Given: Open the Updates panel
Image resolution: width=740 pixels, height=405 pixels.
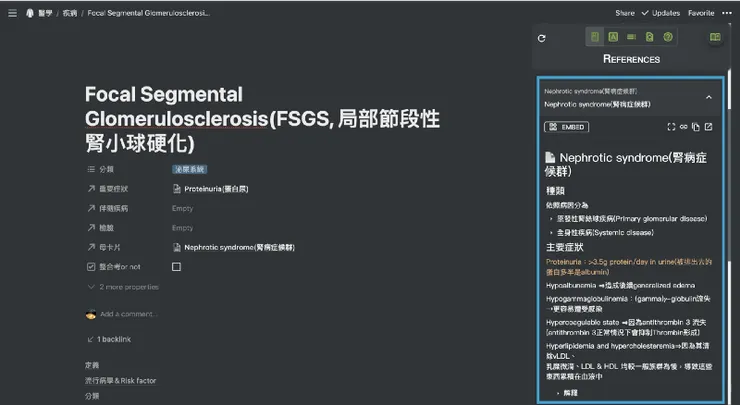Looking at the screenshot, I should click(x=661, y=13).
